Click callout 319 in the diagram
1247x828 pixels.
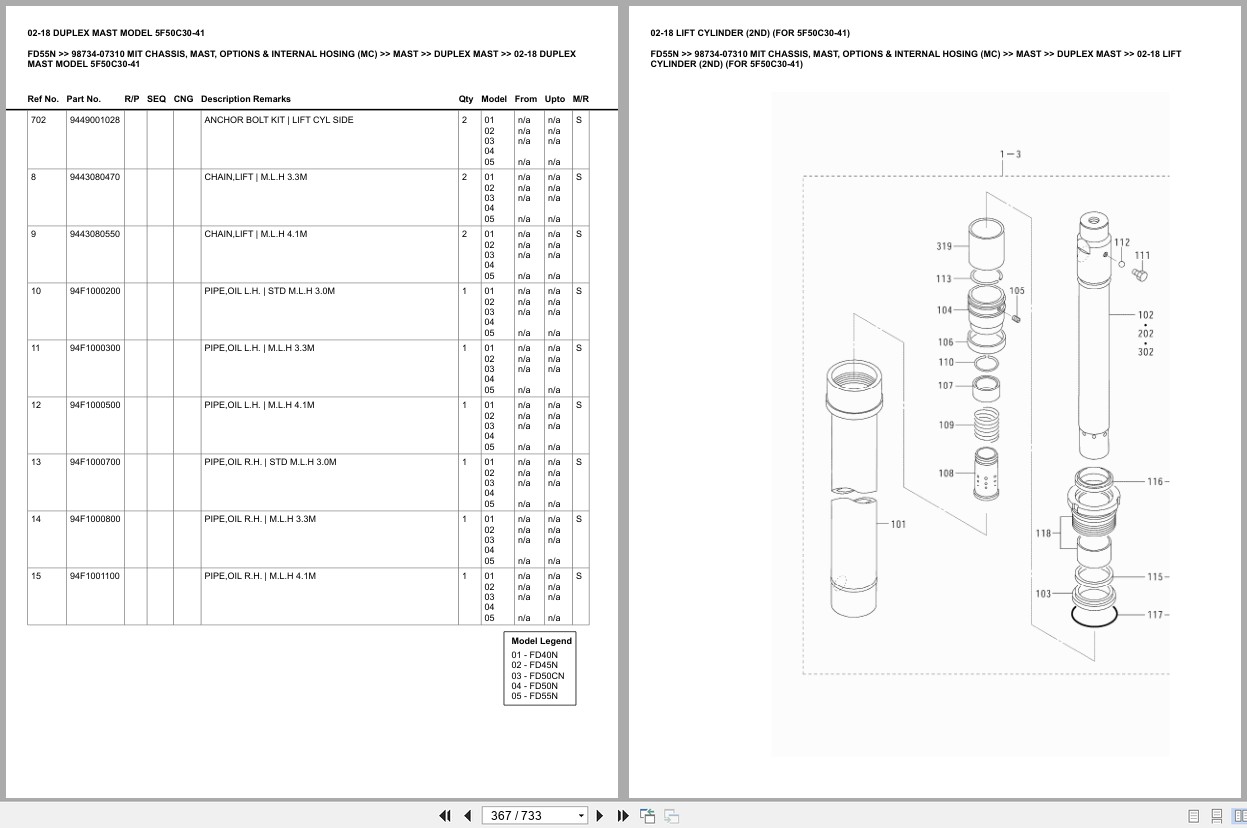click(x=944, y=246)
